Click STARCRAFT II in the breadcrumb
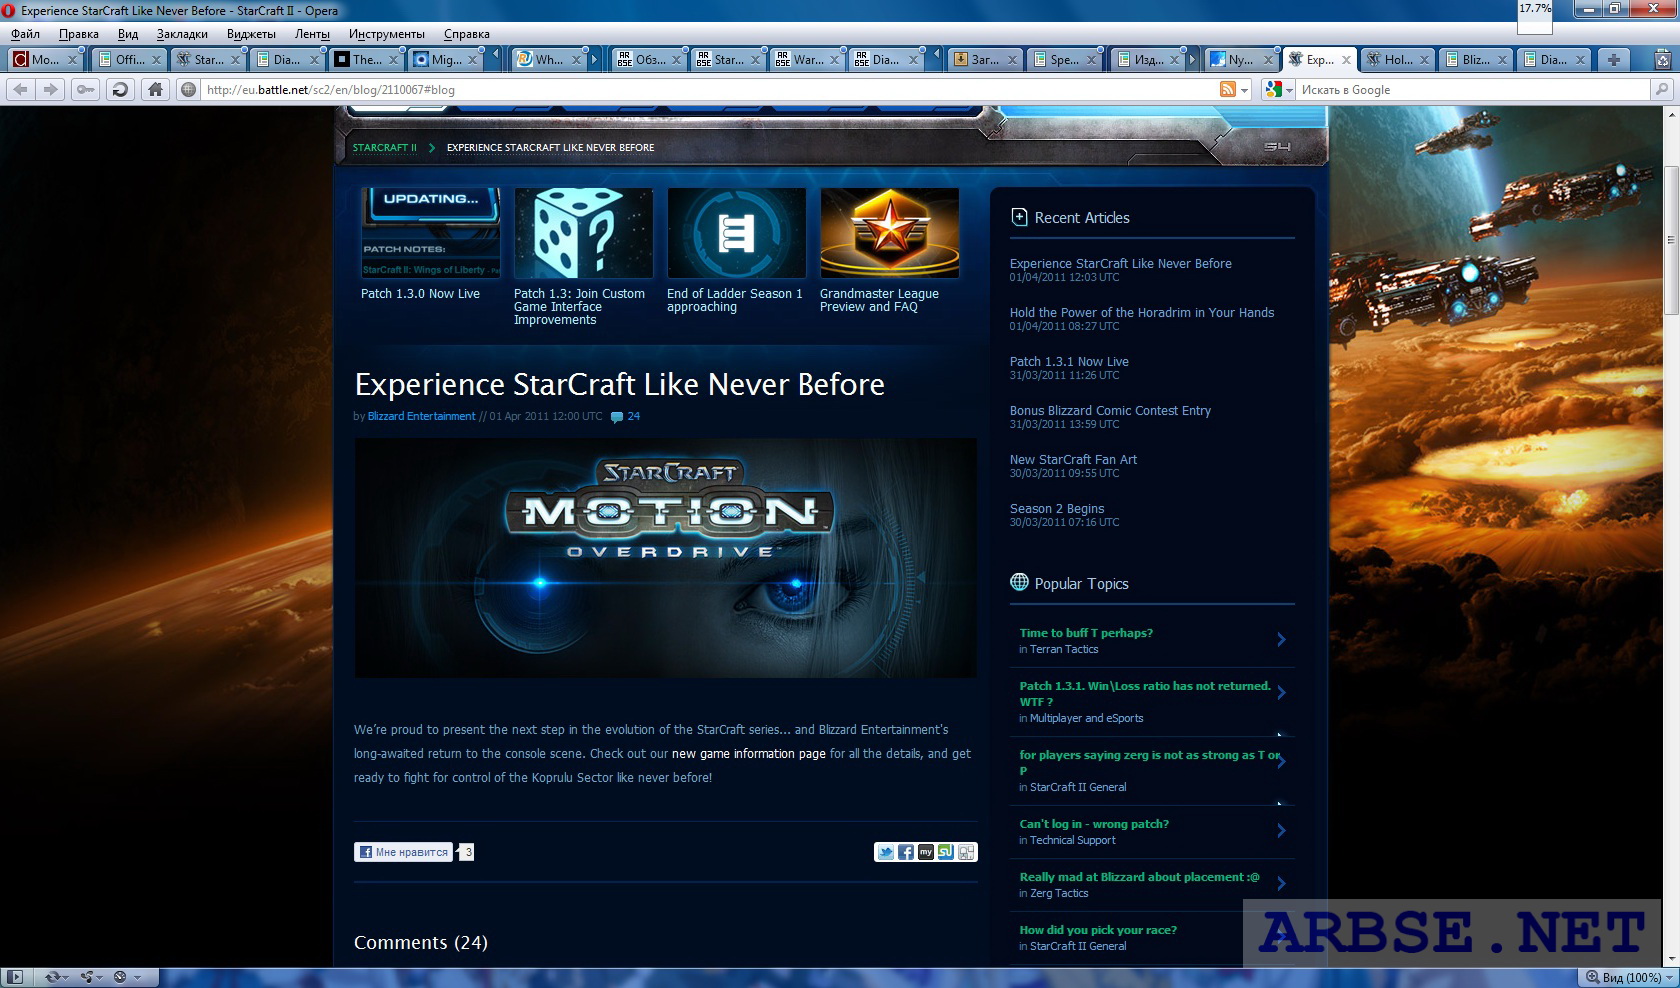This screenshot has height=988, width=1680. point(384,148)
